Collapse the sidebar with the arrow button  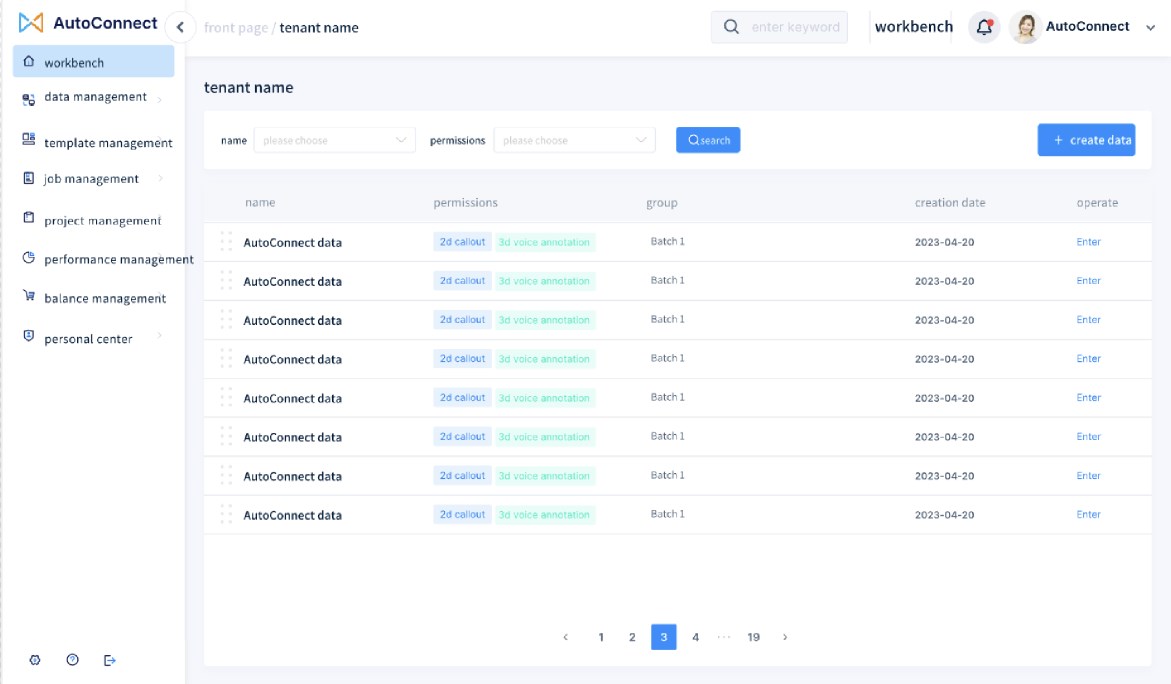click(180, 27)
